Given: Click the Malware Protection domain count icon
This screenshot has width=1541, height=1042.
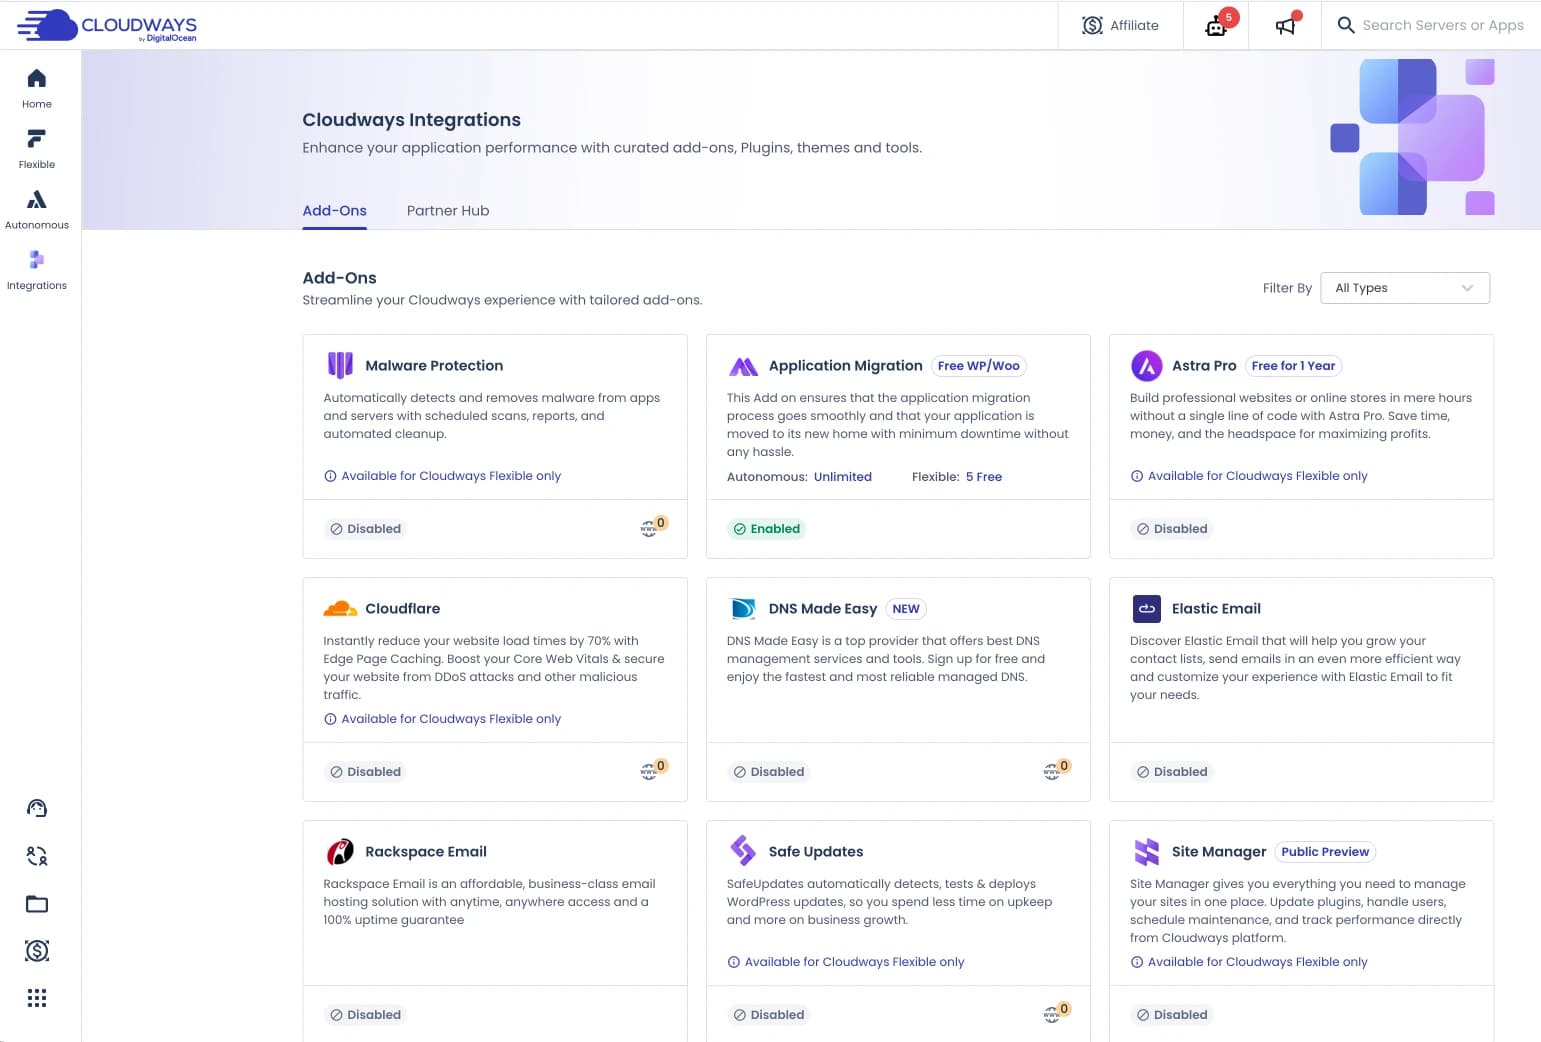Looking at the screenshot, I should (651, 527).
